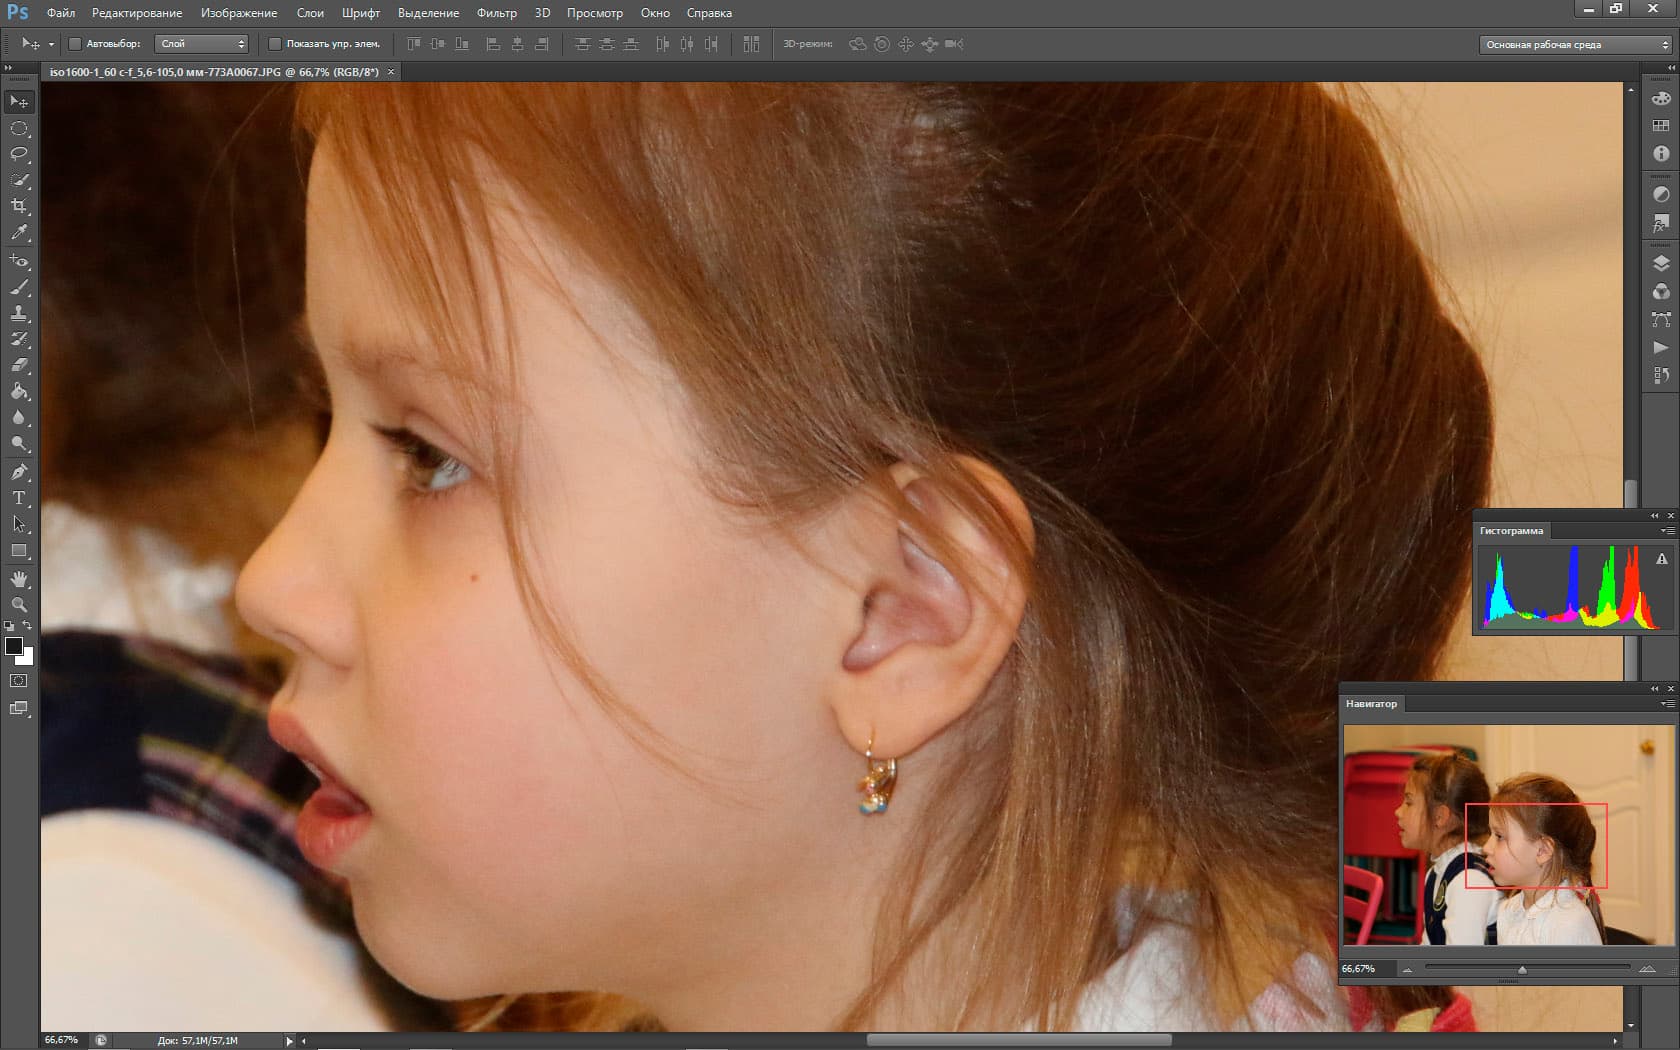Select the Elliptical Marquee tool
Image resolution: width=1680 pixels, height=1050 pixels.
click(x=19, y=128)
